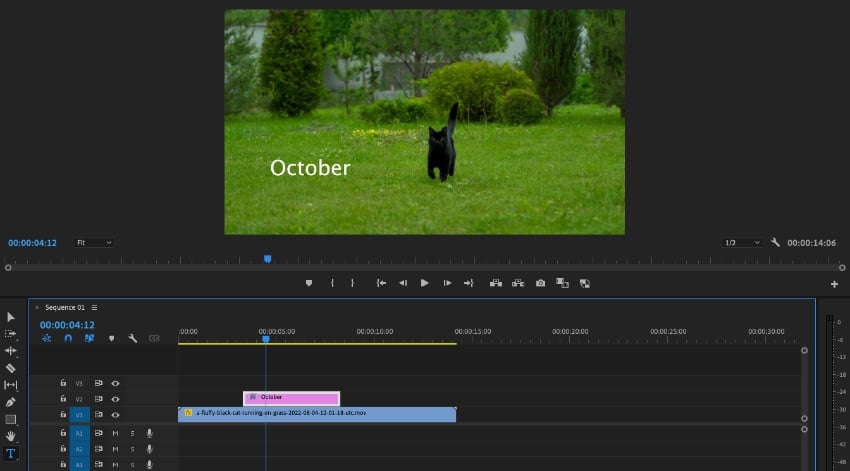Screen dimensions: 850x471
Task: Select the fluffy black cat video clip
Action: (317, 414)
